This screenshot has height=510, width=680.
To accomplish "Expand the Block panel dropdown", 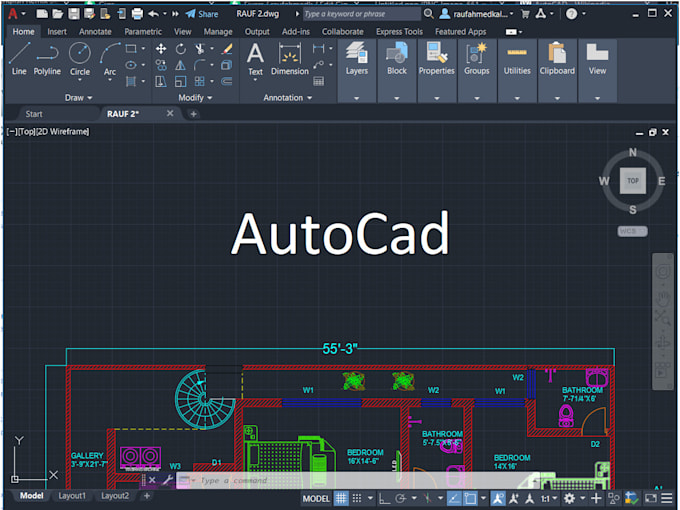I will 397,98.
